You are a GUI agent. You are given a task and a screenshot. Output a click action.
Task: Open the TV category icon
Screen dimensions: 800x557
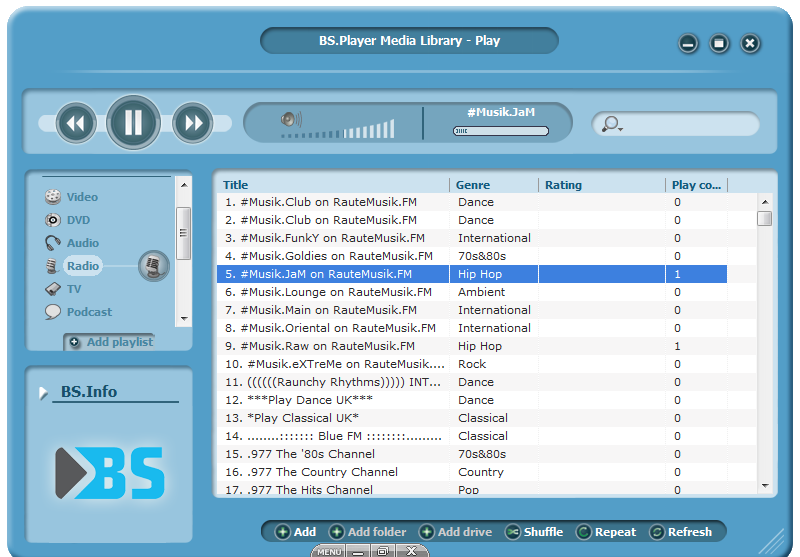[53, 289]
